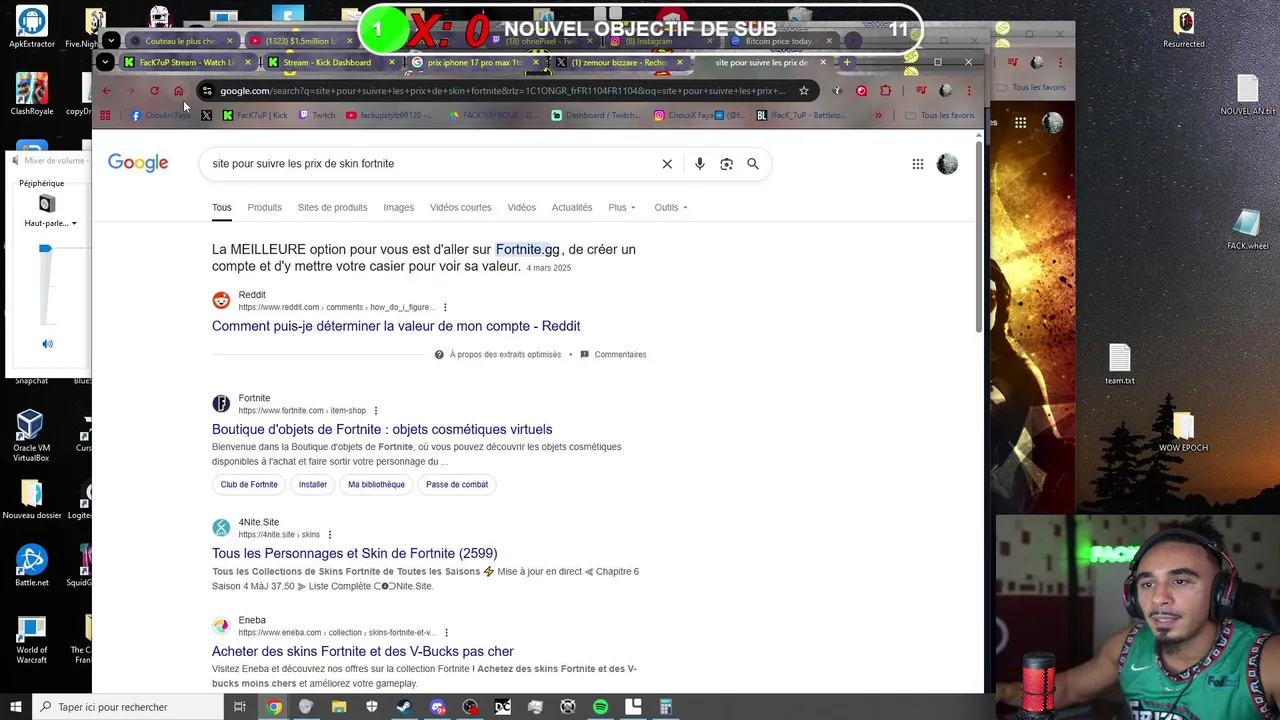This screenshot has height=720, width=1280.
Task: Switch to the Actualités tab
Action: click(x=572, y=207)
